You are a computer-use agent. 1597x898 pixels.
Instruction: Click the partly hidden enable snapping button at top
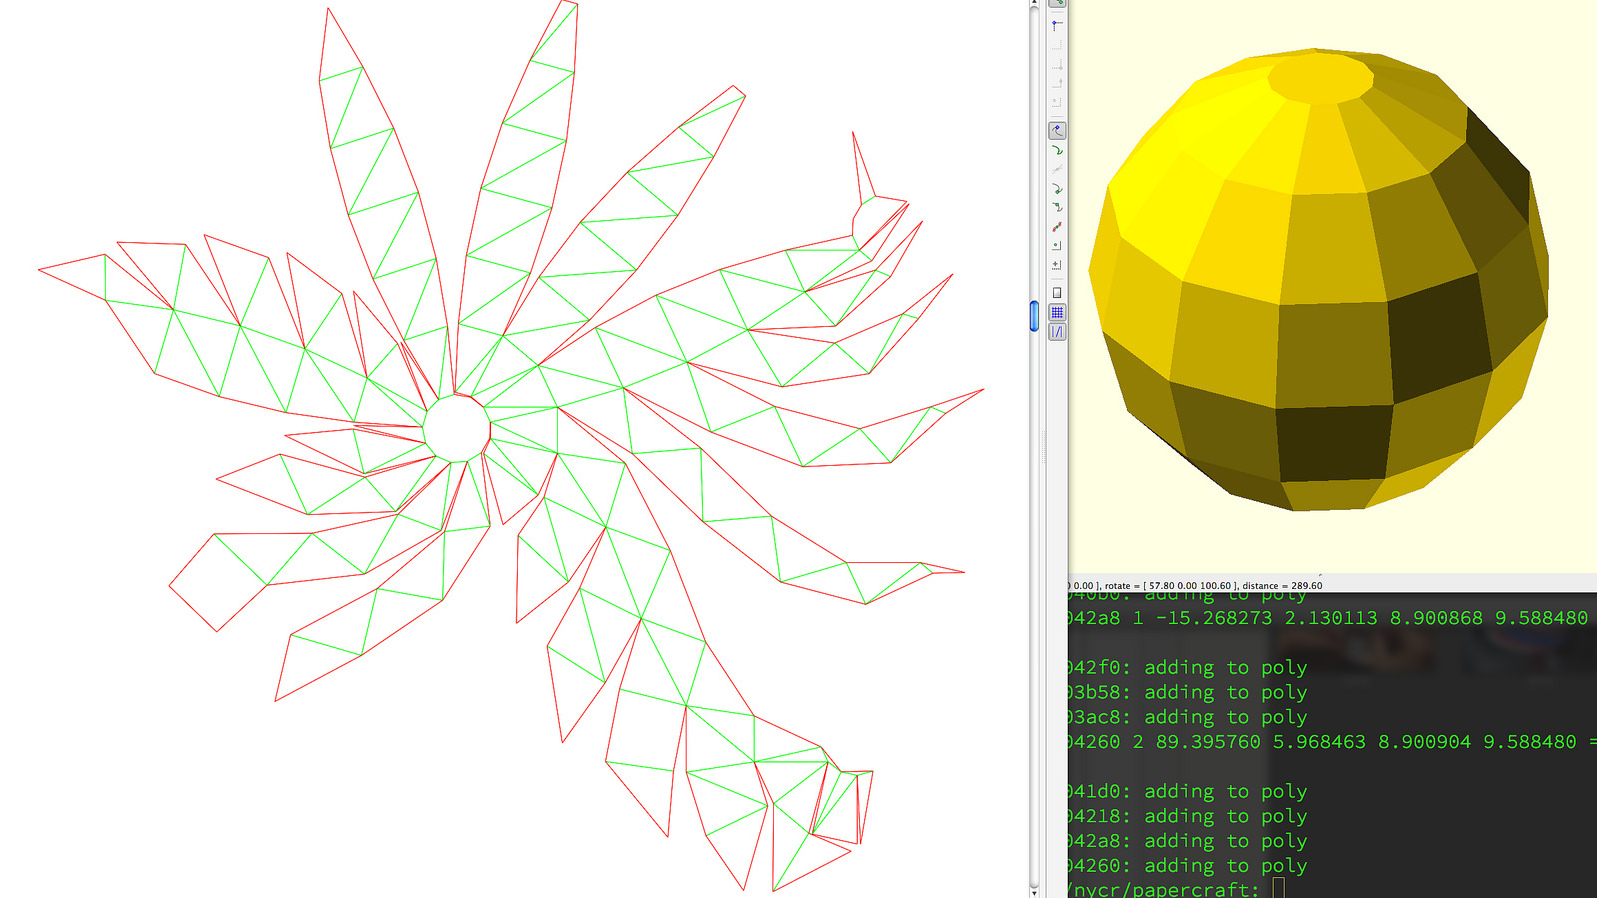1057,3
